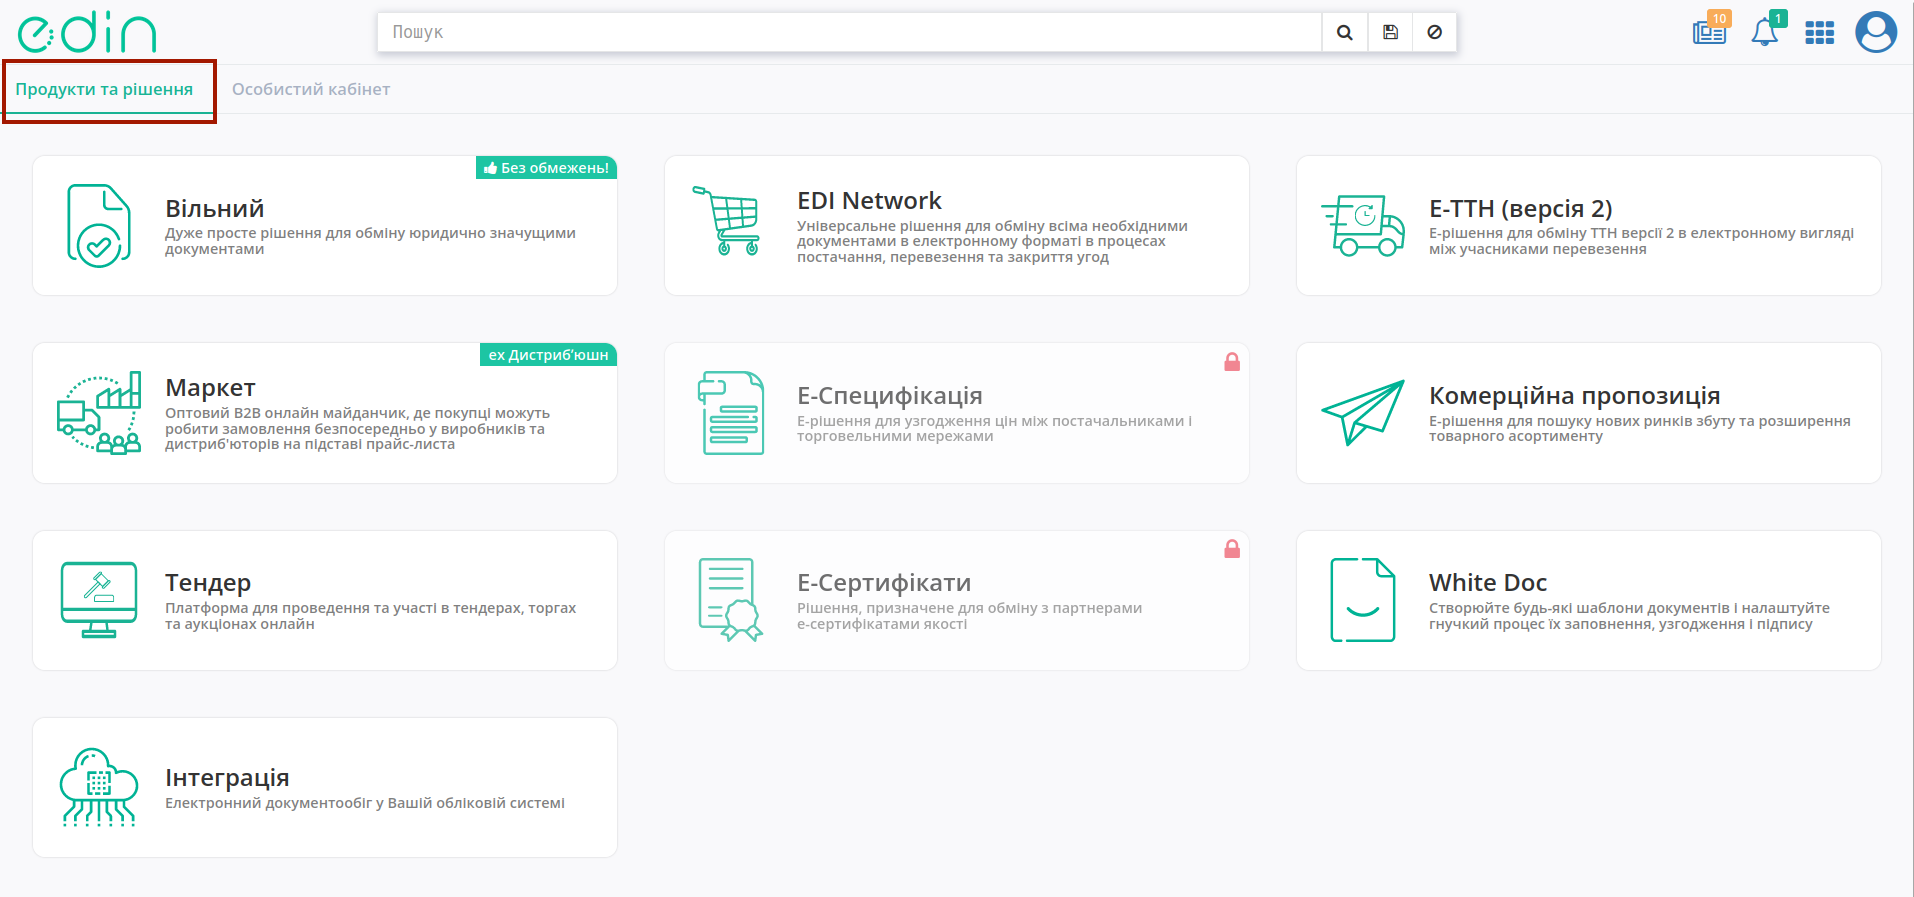Click the edin logo
The height and width of the screenshot is (897, 1914).
point(87,32)
